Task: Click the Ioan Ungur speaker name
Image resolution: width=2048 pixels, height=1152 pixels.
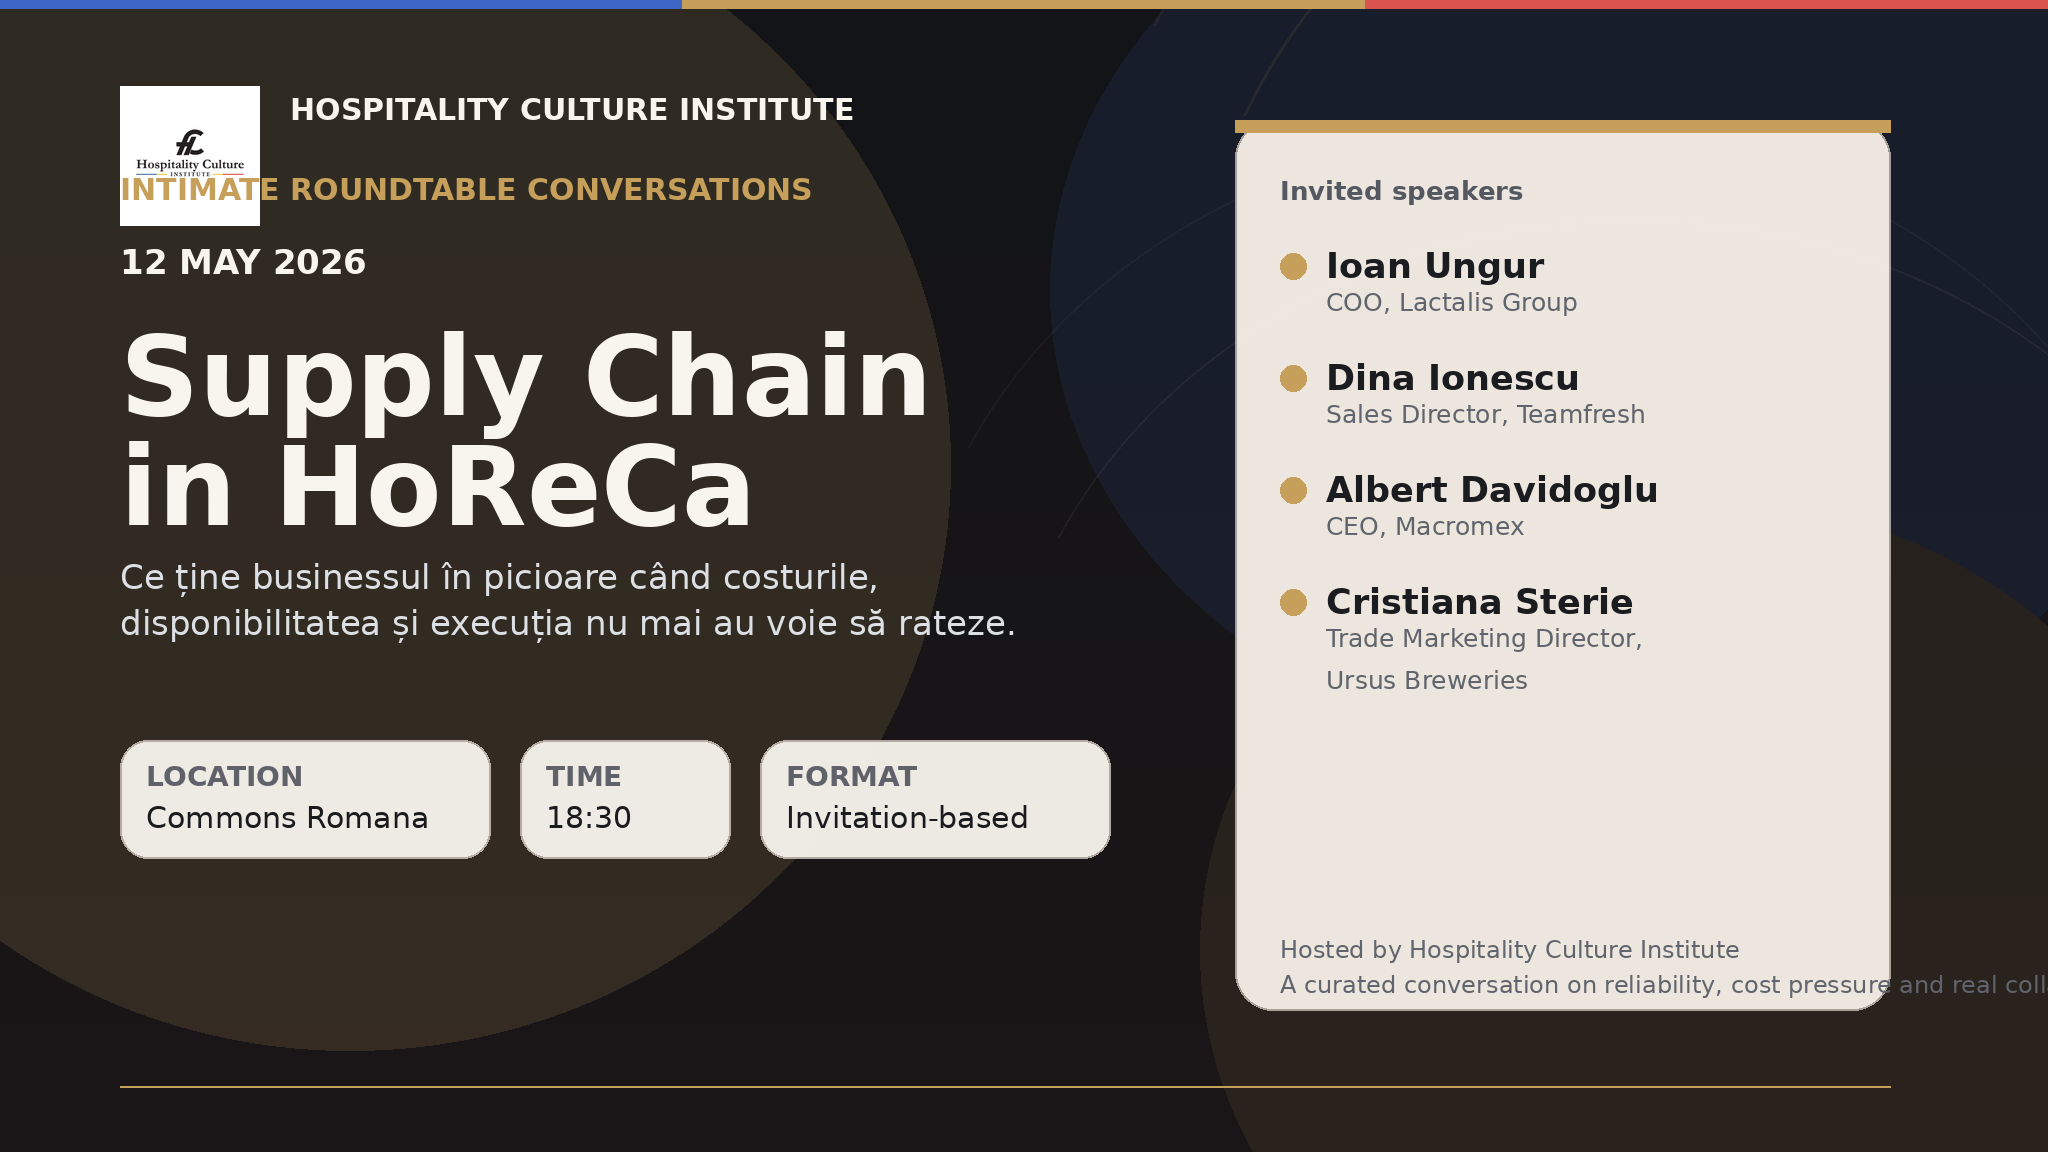Action: pyautogui.click(x=1435, y=267)
